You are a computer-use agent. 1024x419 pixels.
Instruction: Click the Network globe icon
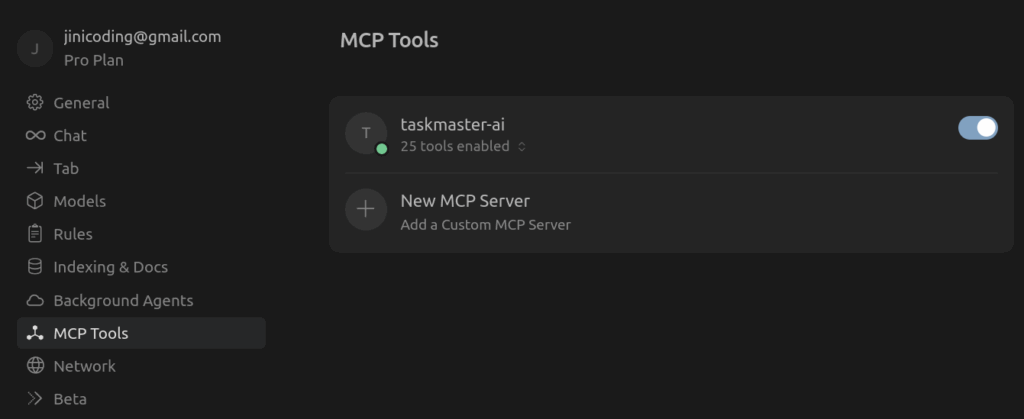[x=35, y=365]
